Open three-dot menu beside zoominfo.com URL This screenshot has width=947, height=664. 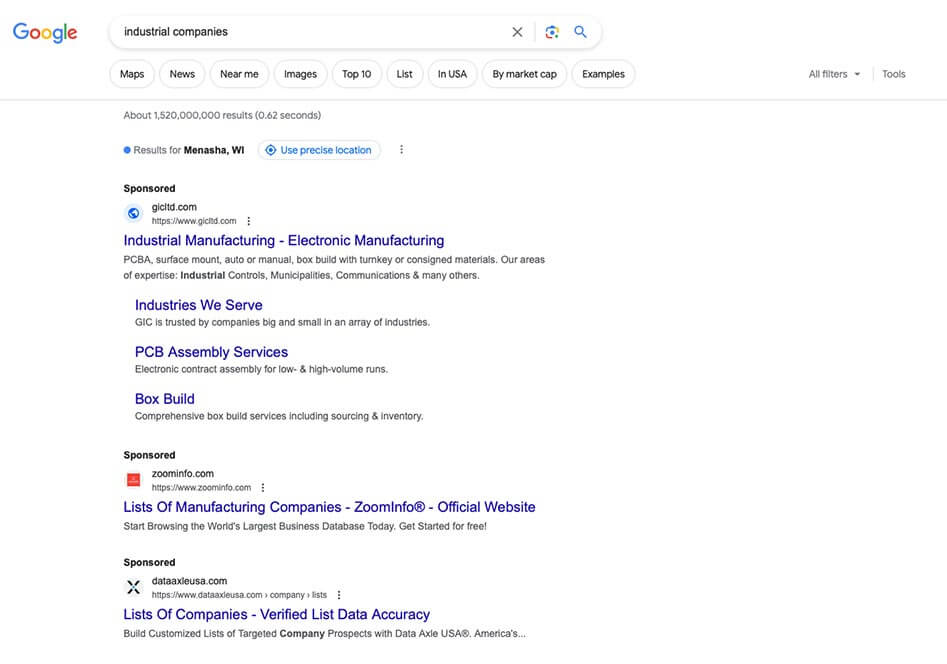point(263,488)
